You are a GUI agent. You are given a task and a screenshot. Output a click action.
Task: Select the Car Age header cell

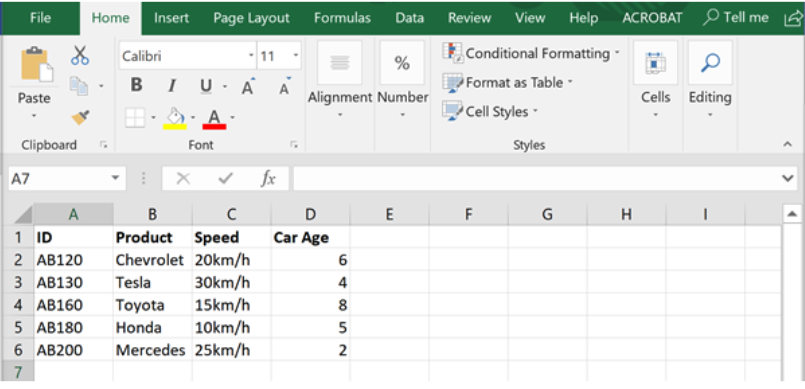point(311,238)
